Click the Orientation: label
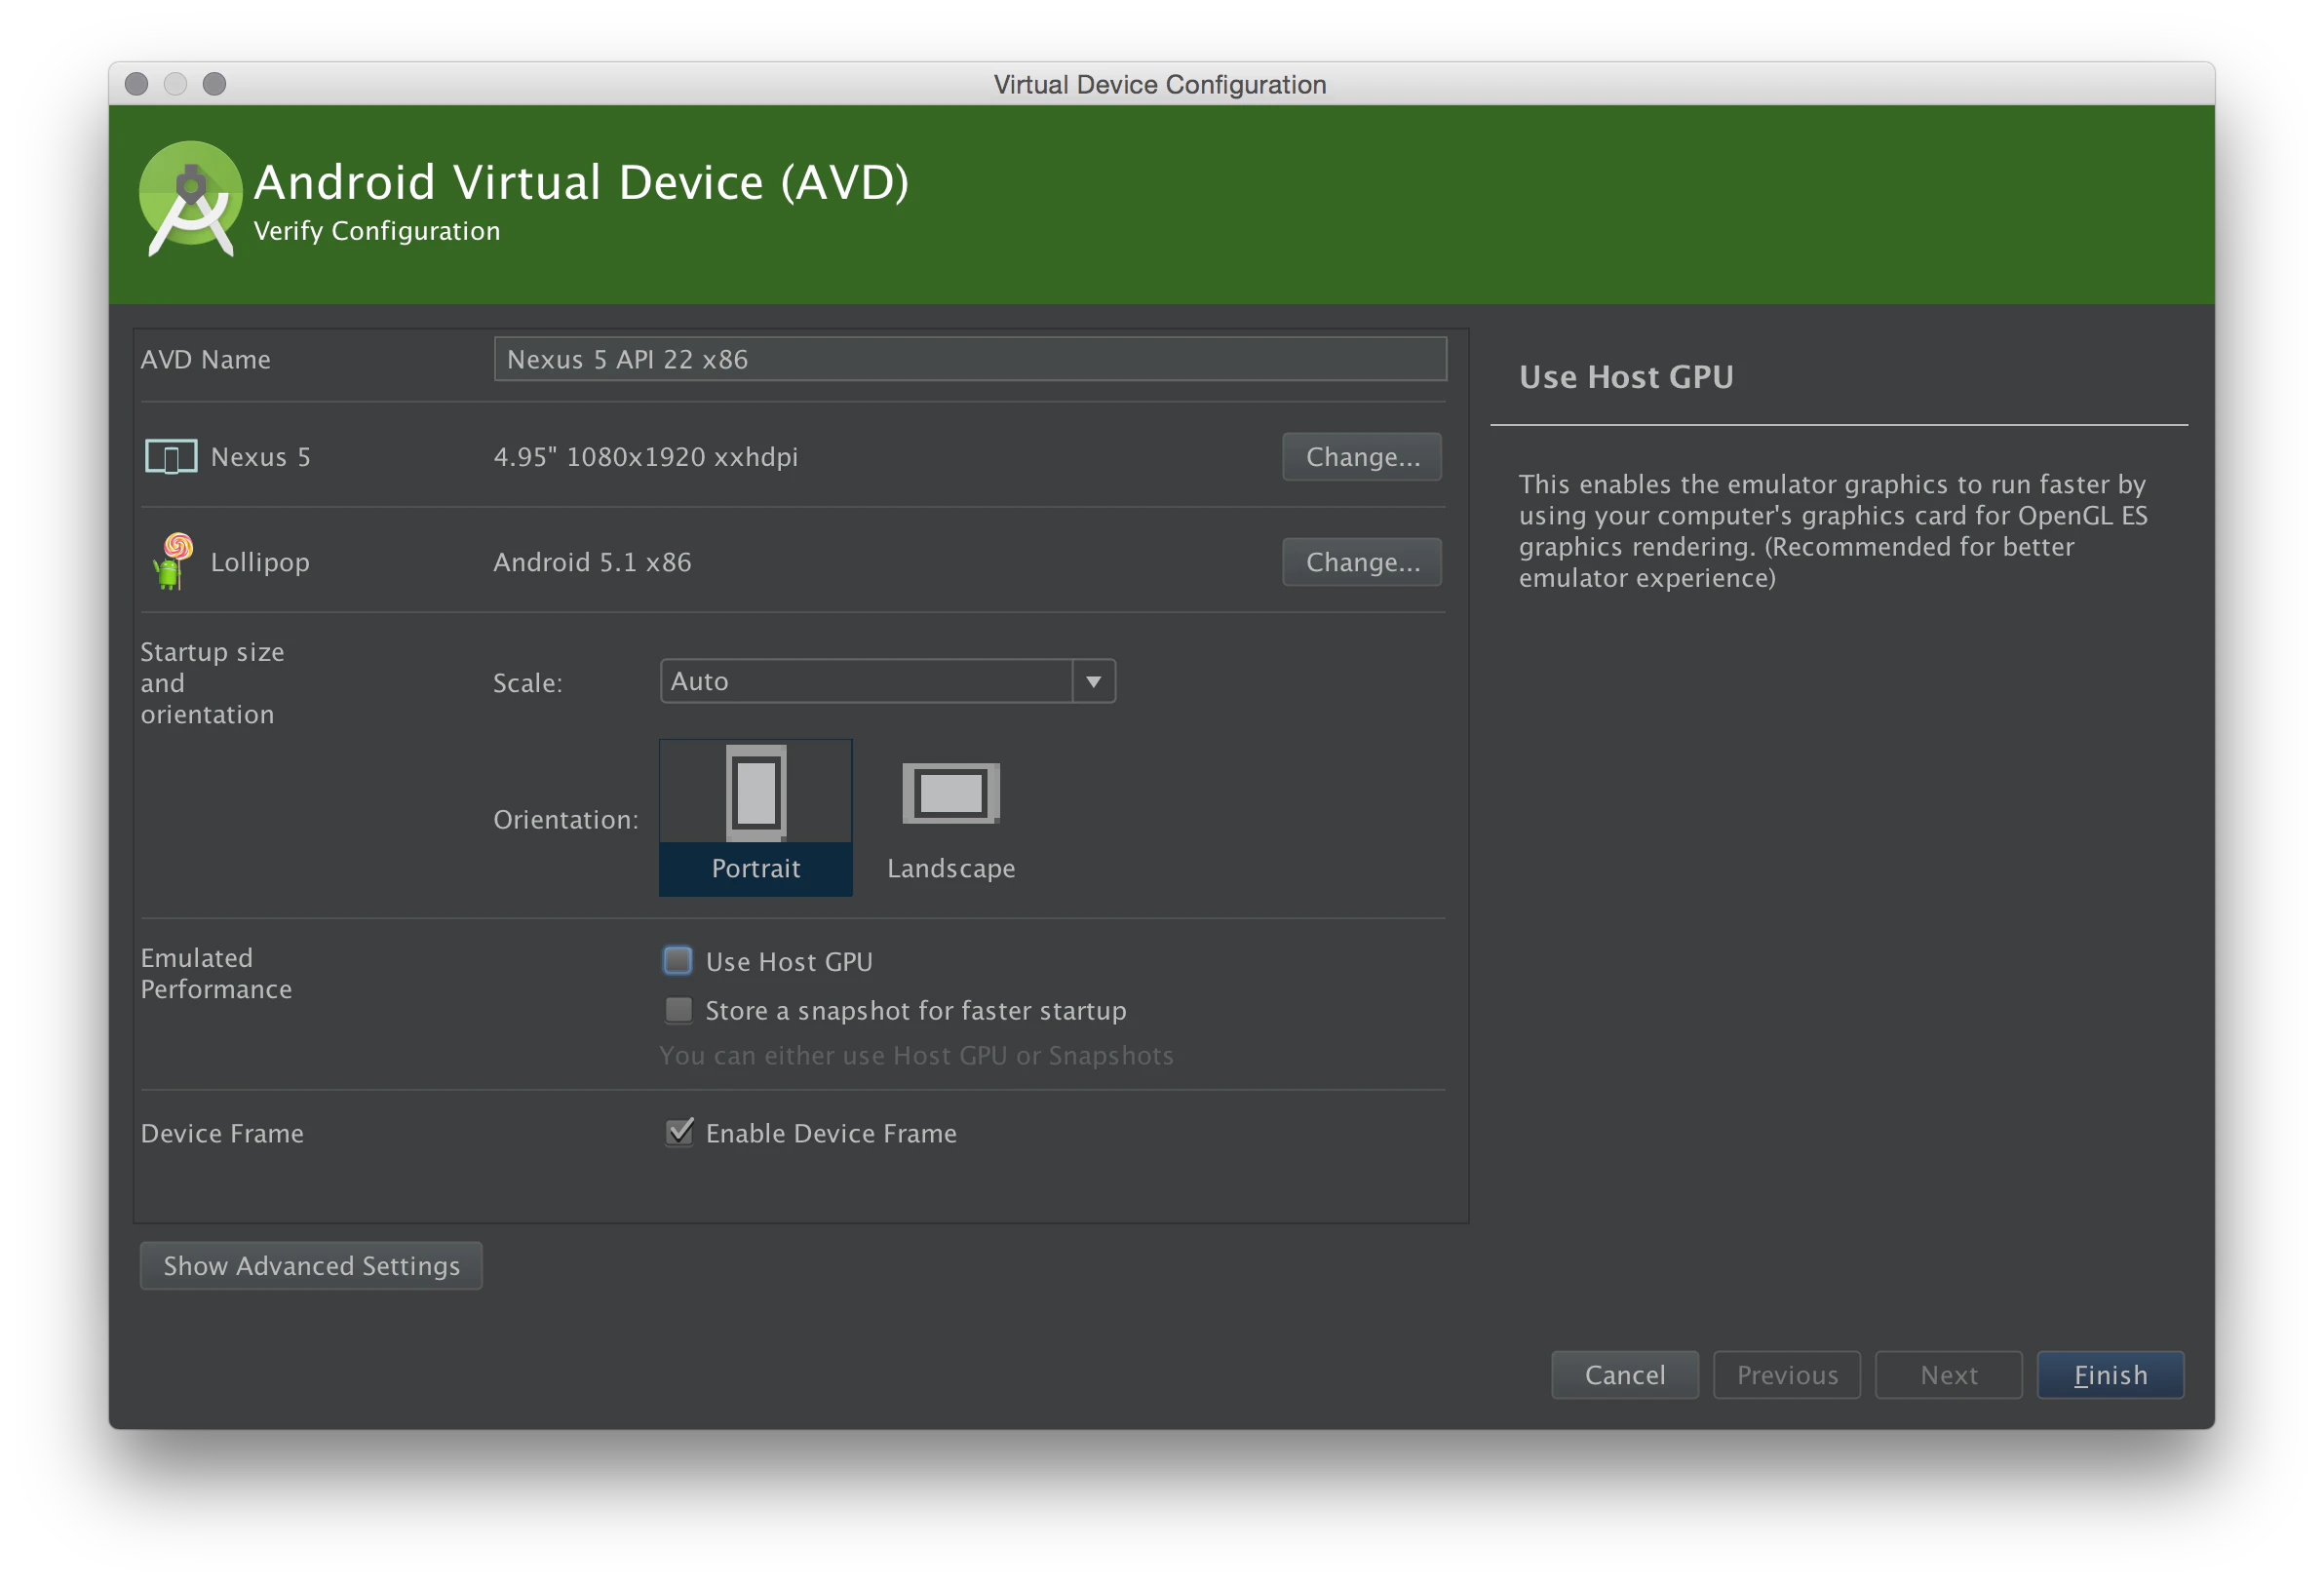The image size is (2324, 1585). pos(565,820)
